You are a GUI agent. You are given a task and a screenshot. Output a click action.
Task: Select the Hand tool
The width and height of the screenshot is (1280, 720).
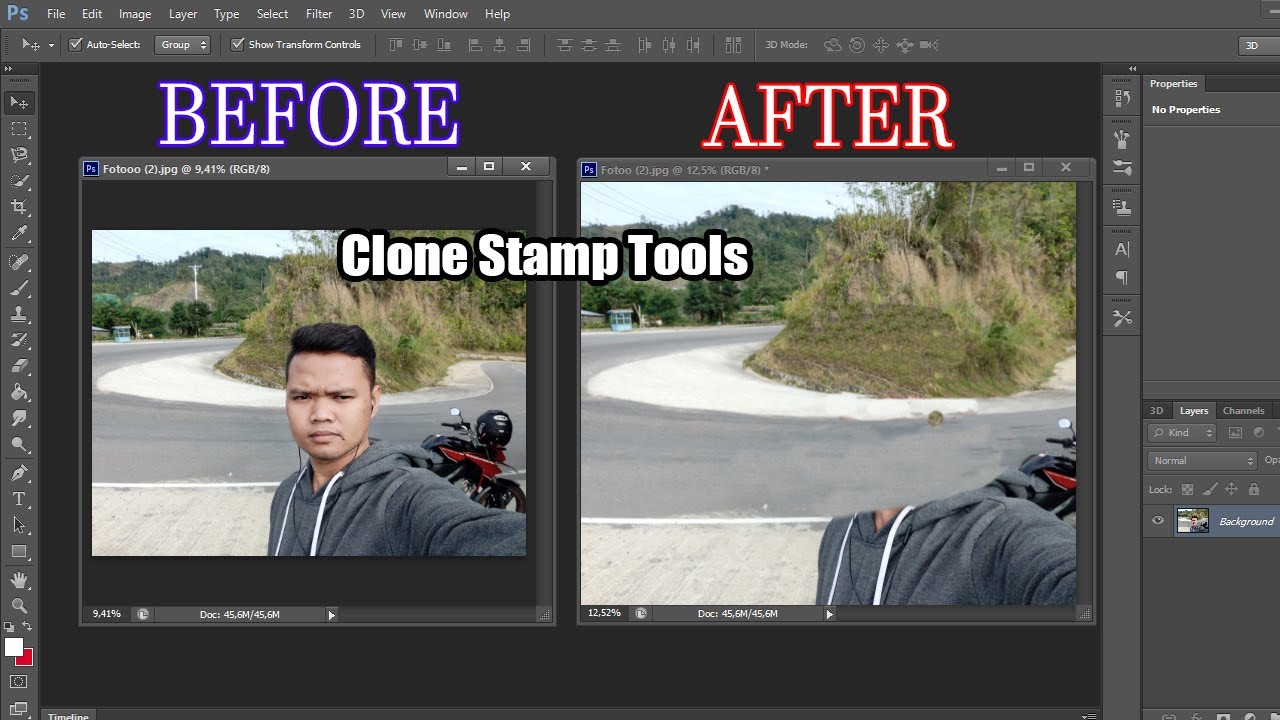(19, 579)
